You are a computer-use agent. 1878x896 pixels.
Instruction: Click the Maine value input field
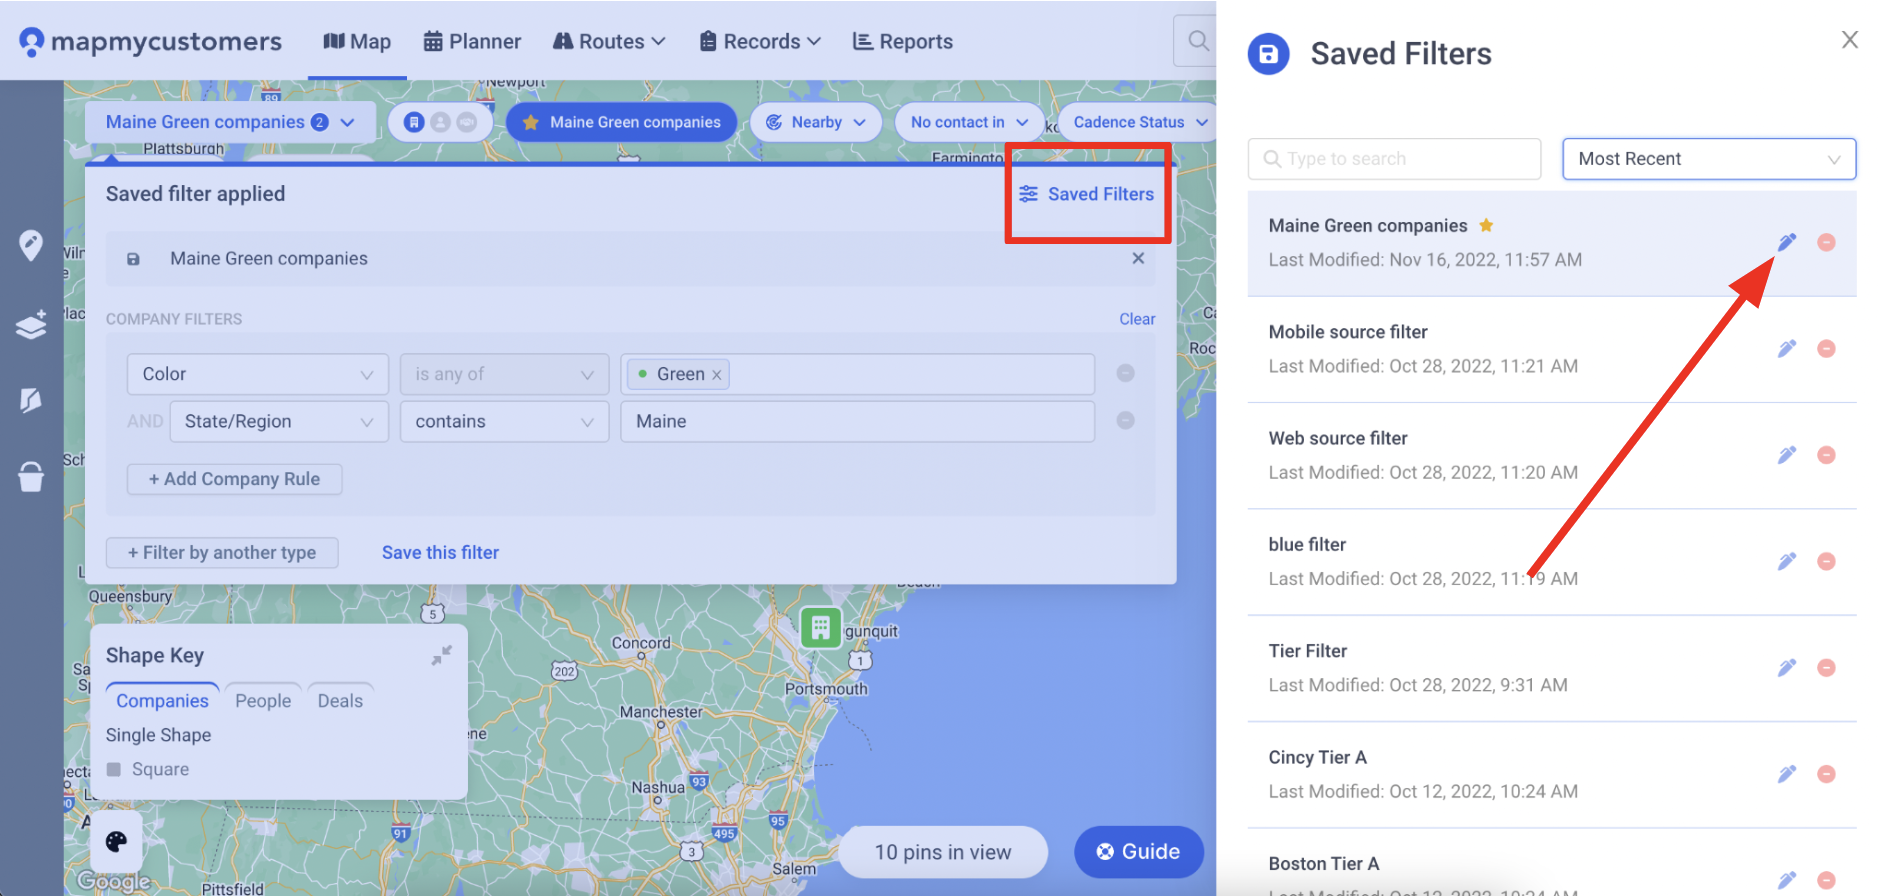coord(858,422)
